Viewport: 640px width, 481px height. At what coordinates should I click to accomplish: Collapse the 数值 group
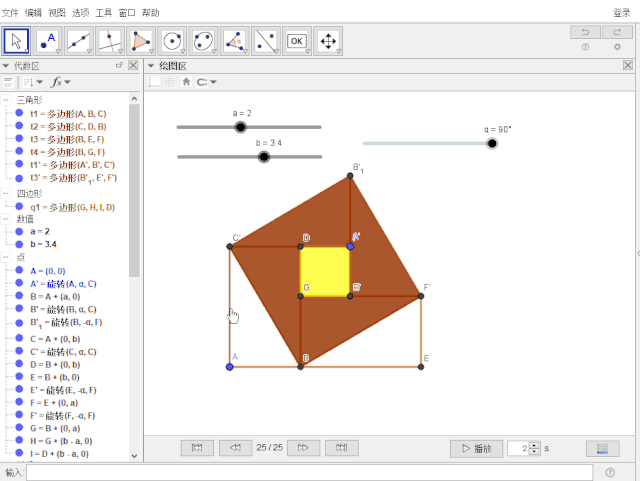tap(6, 219)
